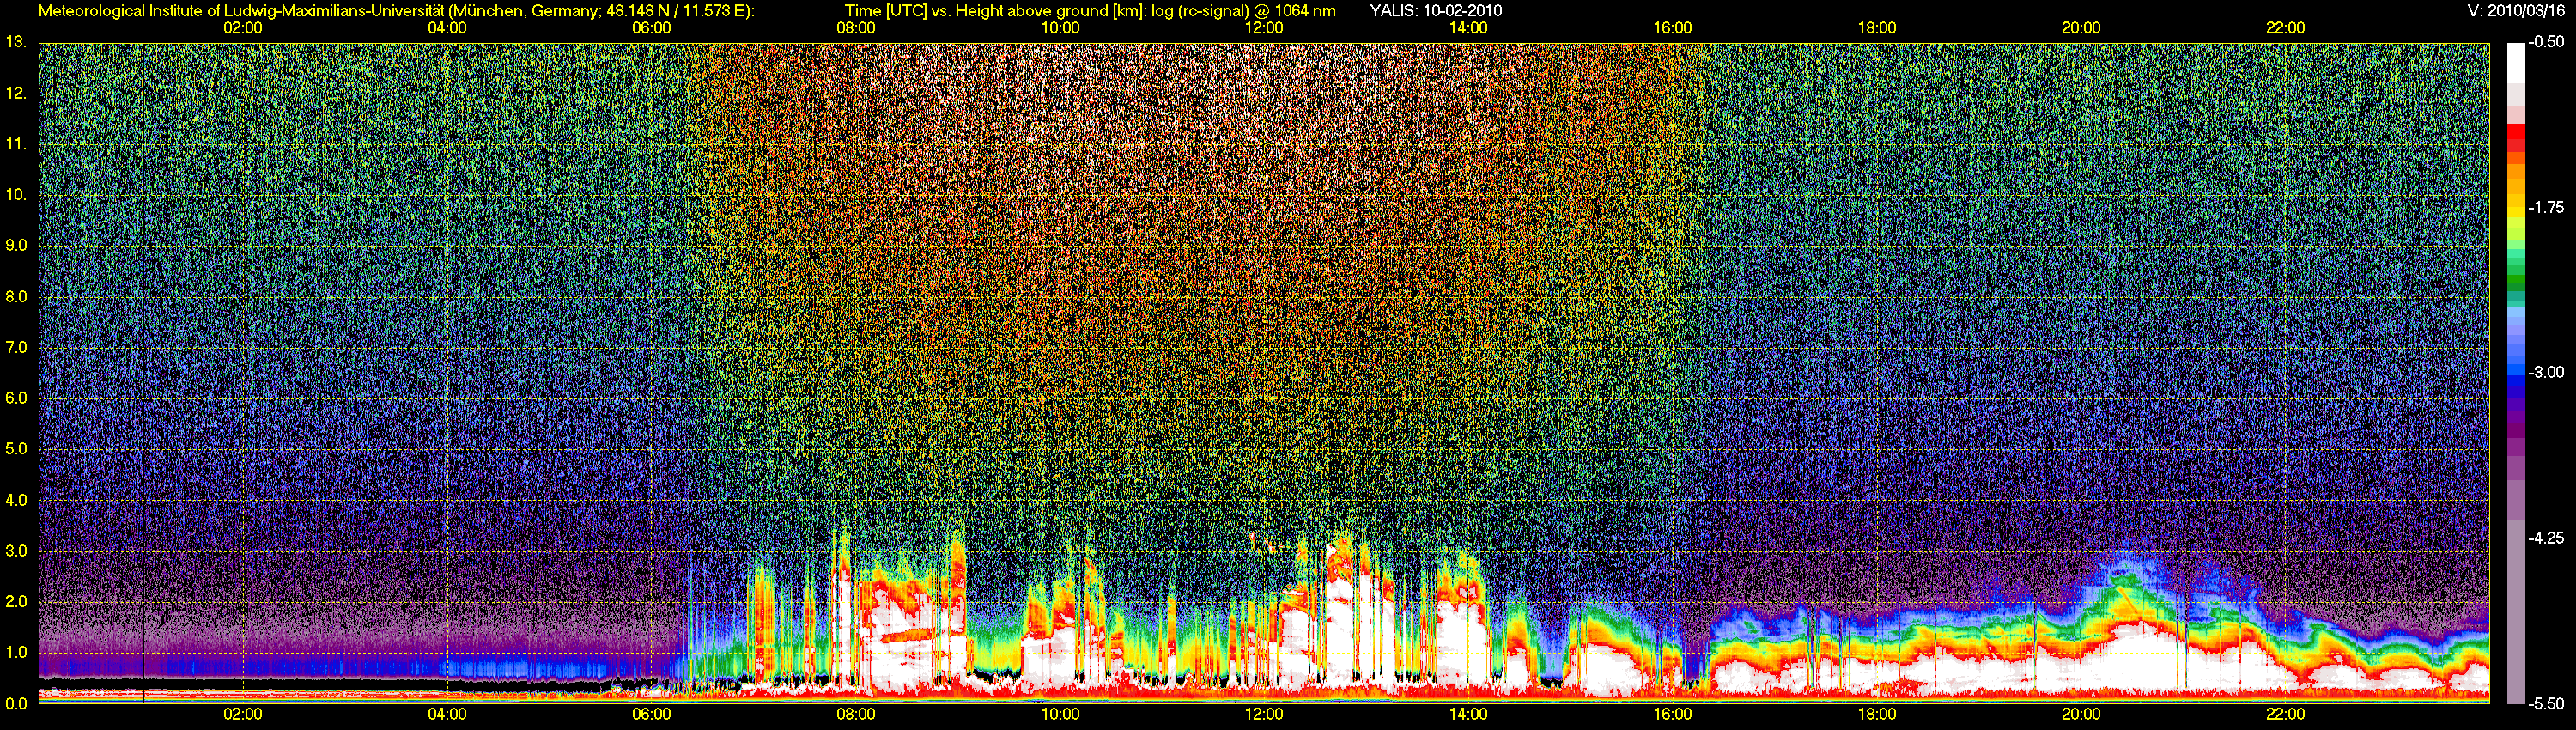
Task: Click the 10:00 label on the bottom time axis
Action: point(1060,715)
